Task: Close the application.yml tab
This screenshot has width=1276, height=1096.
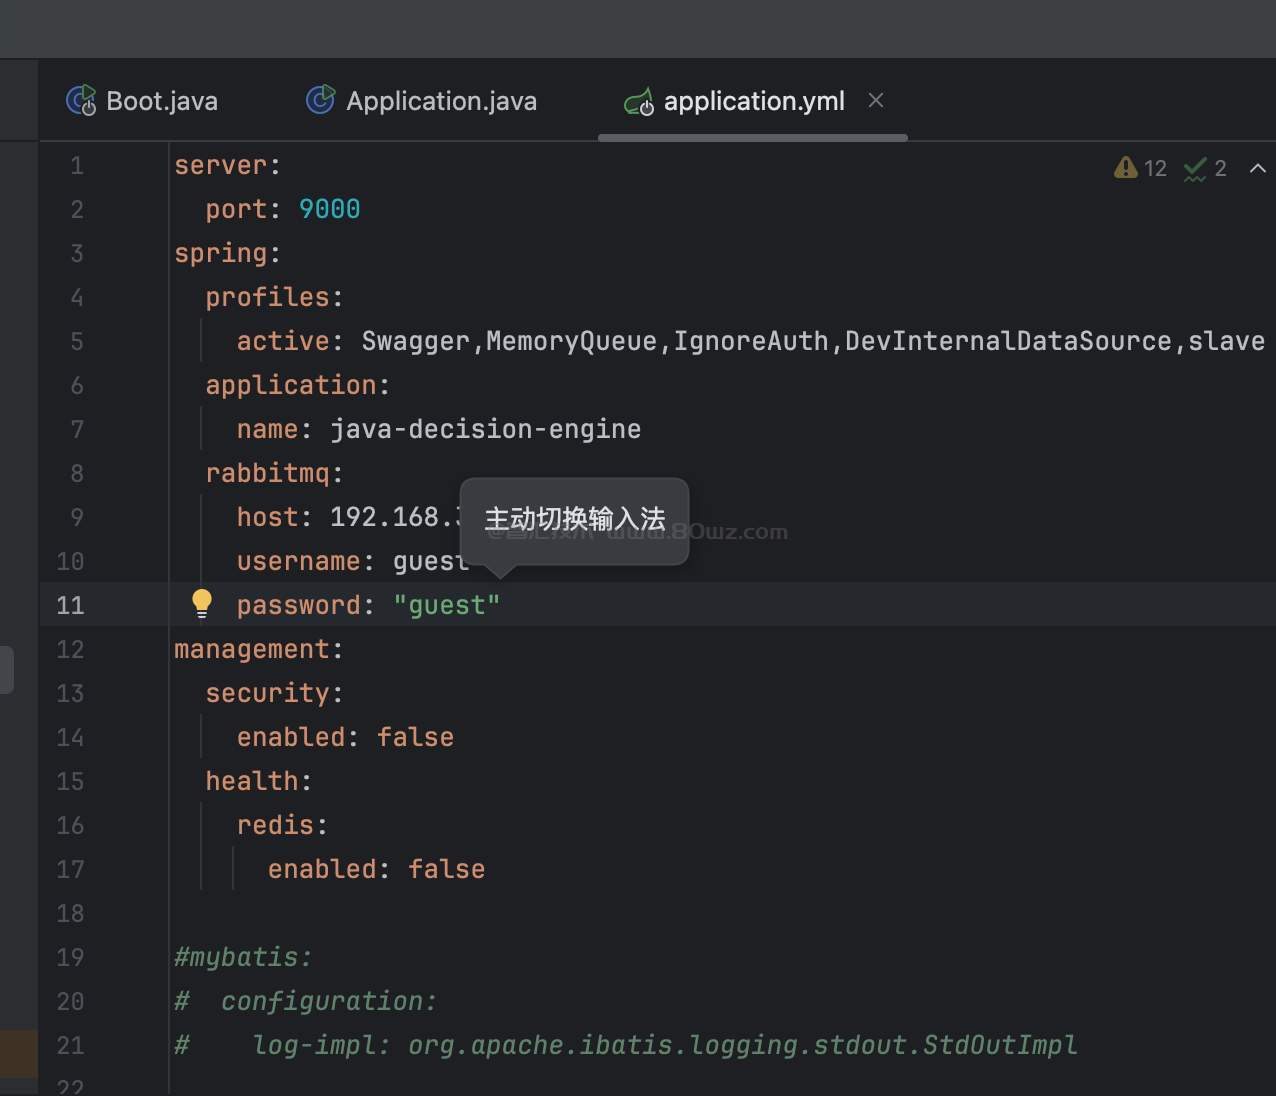Action: [x=876, y=100]
